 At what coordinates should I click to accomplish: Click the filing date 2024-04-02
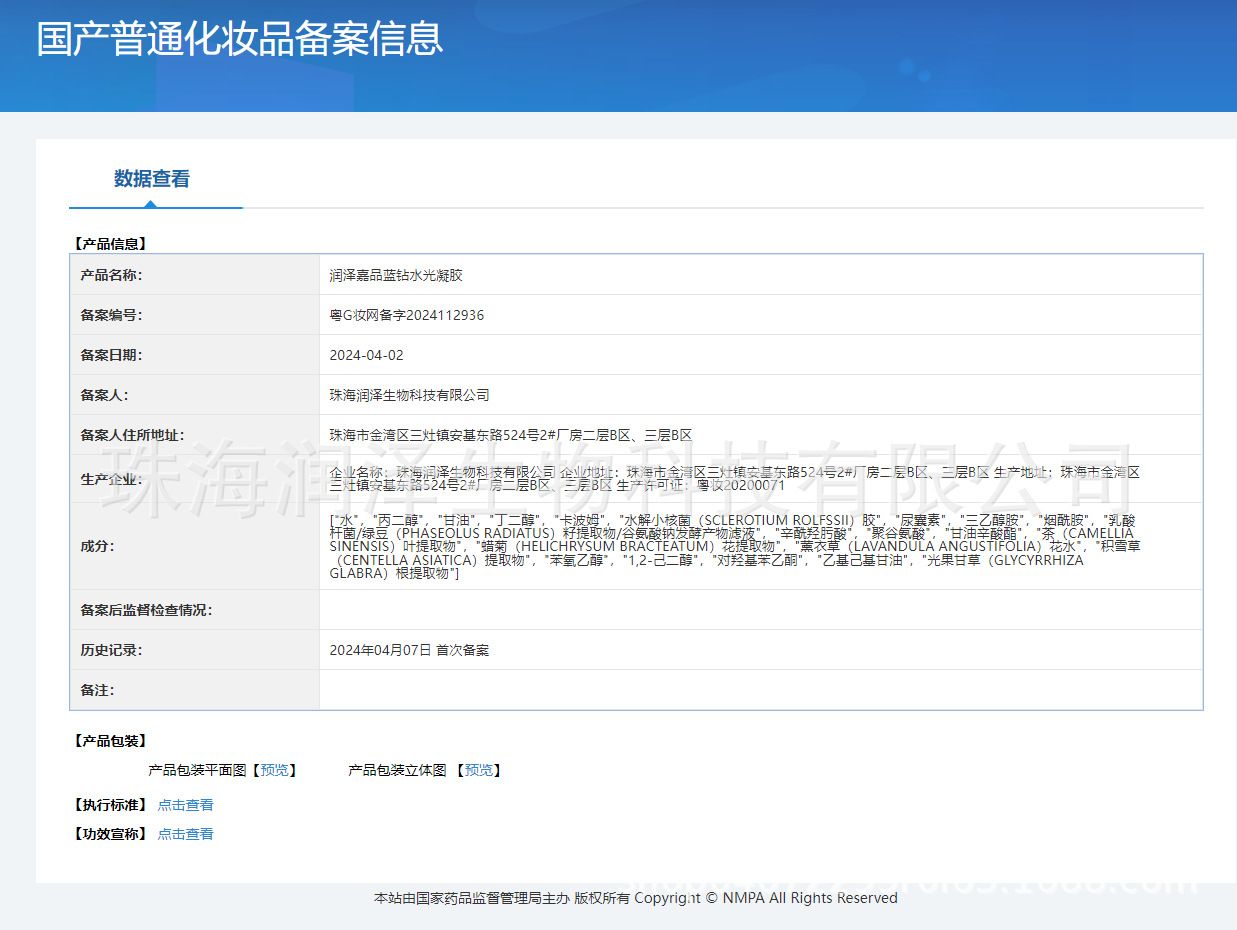(x=366, y=355)
